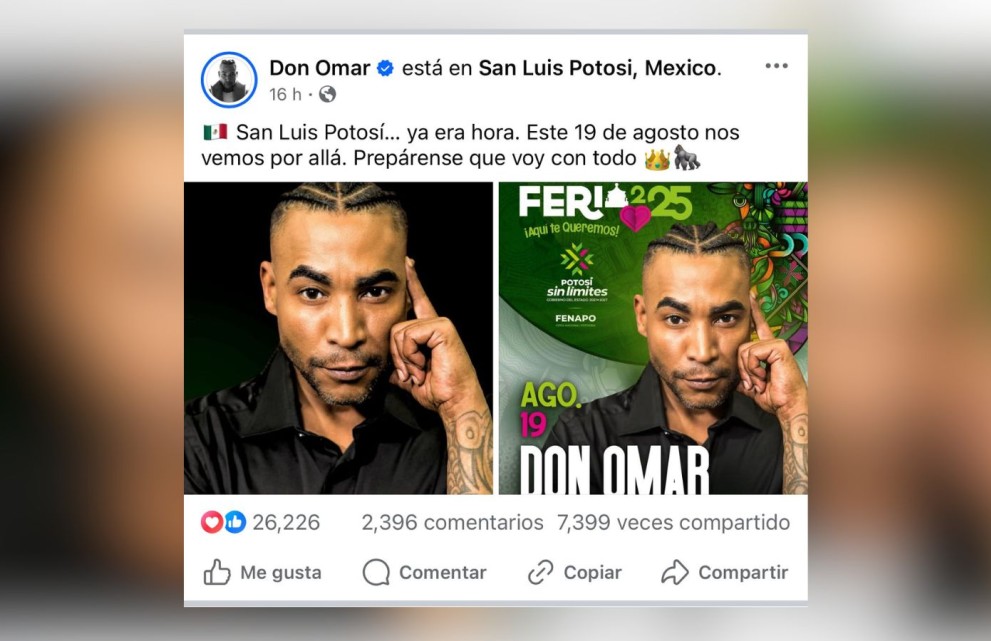Open the 26,226 reactions list

pyautogui.click(x=286, y=523)
